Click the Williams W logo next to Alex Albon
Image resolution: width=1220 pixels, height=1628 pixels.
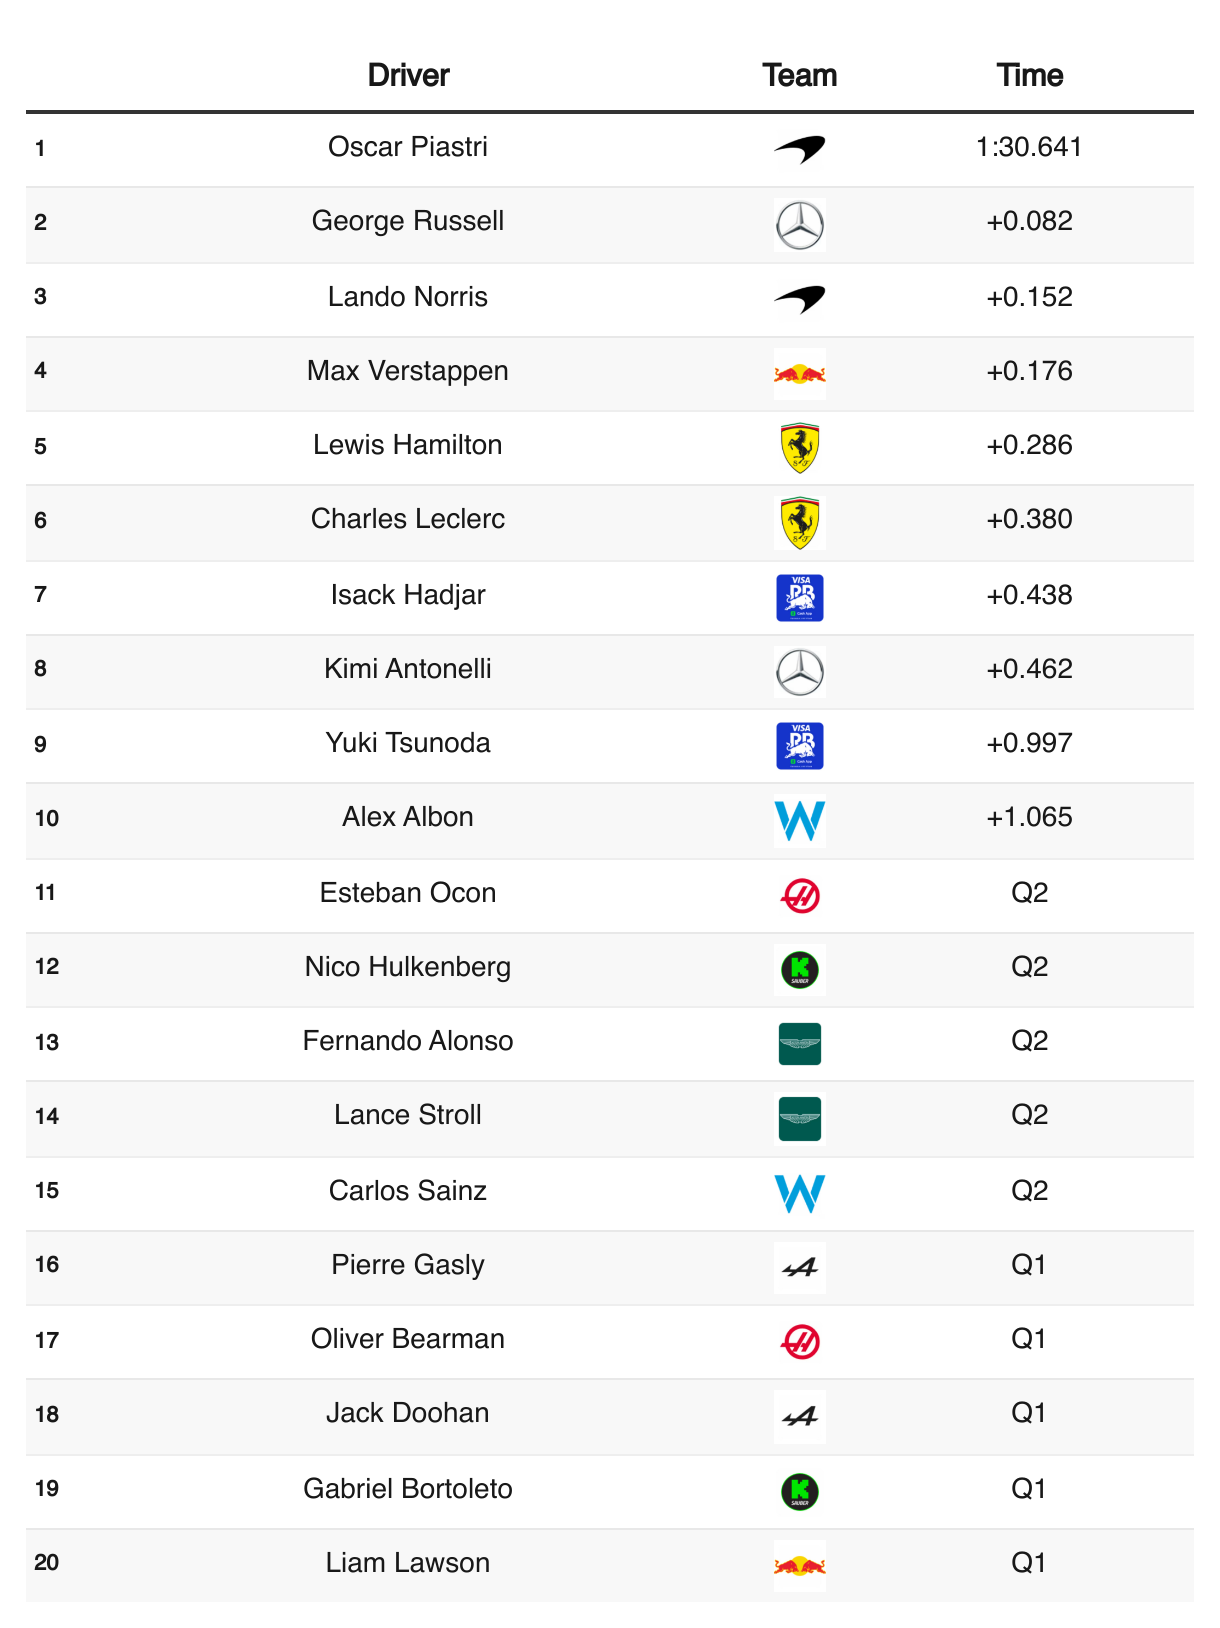(800, 821)
